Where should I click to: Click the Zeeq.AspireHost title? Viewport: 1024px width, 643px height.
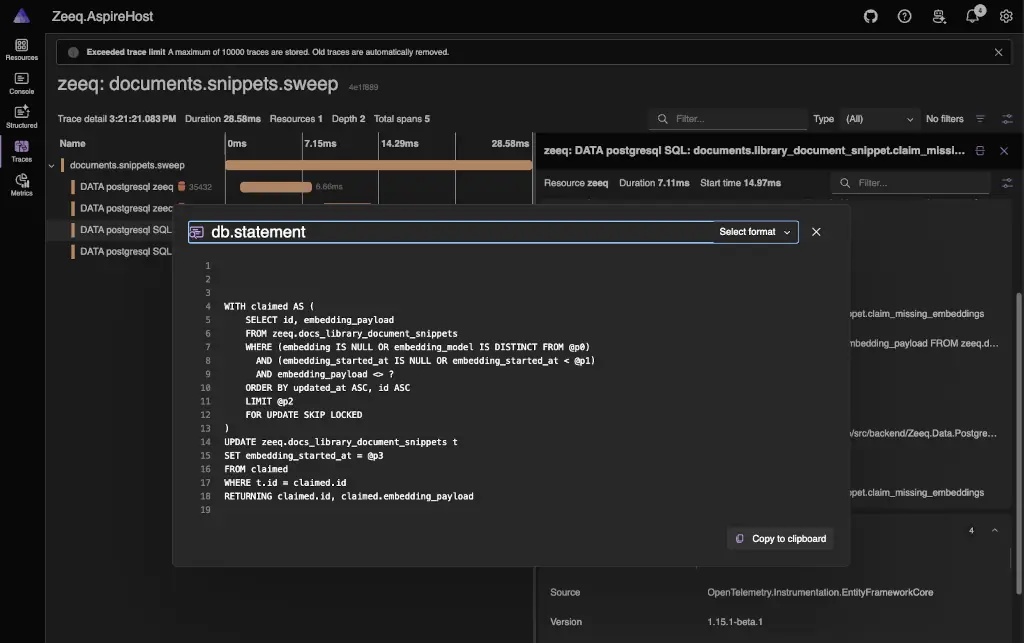click(x=103, y=16)
